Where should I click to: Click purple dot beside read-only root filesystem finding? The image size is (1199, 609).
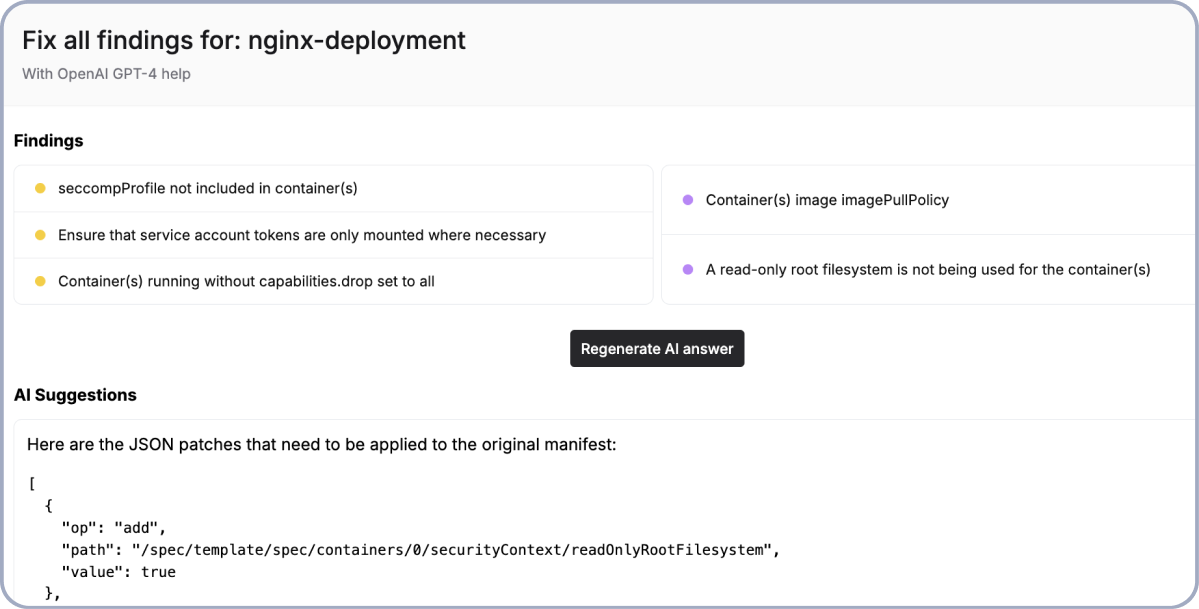687,269
